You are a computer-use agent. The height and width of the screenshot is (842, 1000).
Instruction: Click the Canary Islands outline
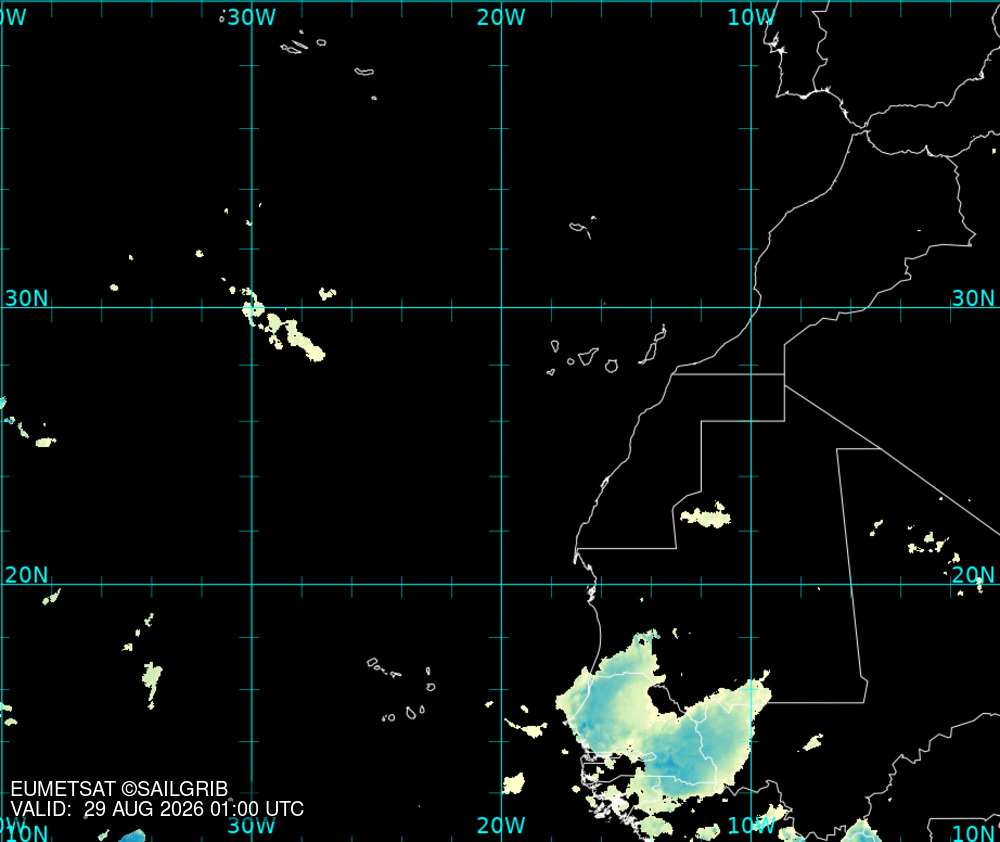(x=606, y=351)
